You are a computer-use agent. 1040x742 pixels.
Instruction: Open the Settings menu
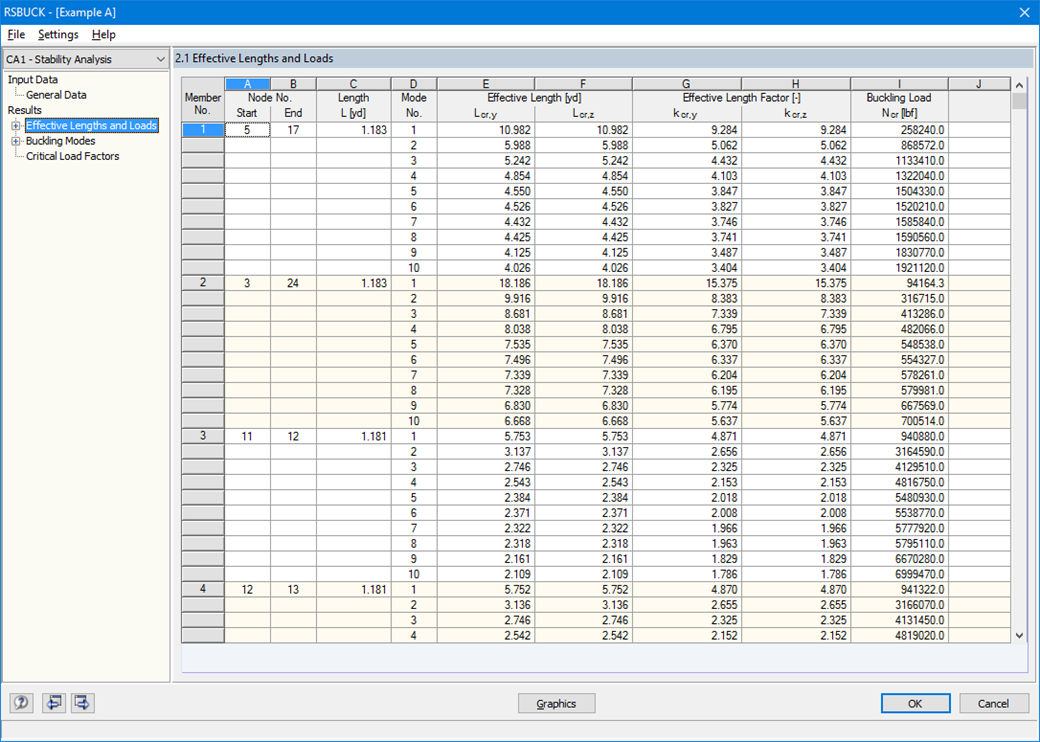57,34
